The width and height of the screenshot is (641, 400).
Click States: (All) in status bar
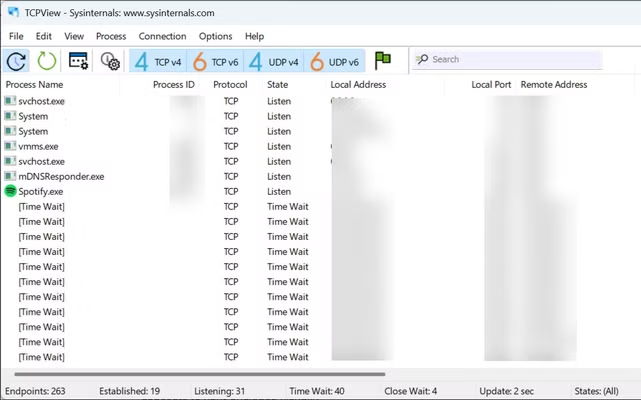[596, 391]
